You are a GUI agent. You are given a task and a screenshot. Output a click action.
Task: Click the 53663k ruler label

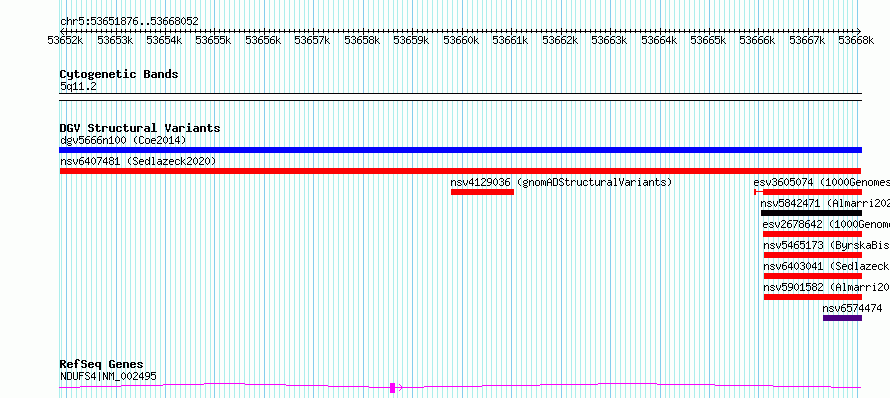(x=610, y=40)
